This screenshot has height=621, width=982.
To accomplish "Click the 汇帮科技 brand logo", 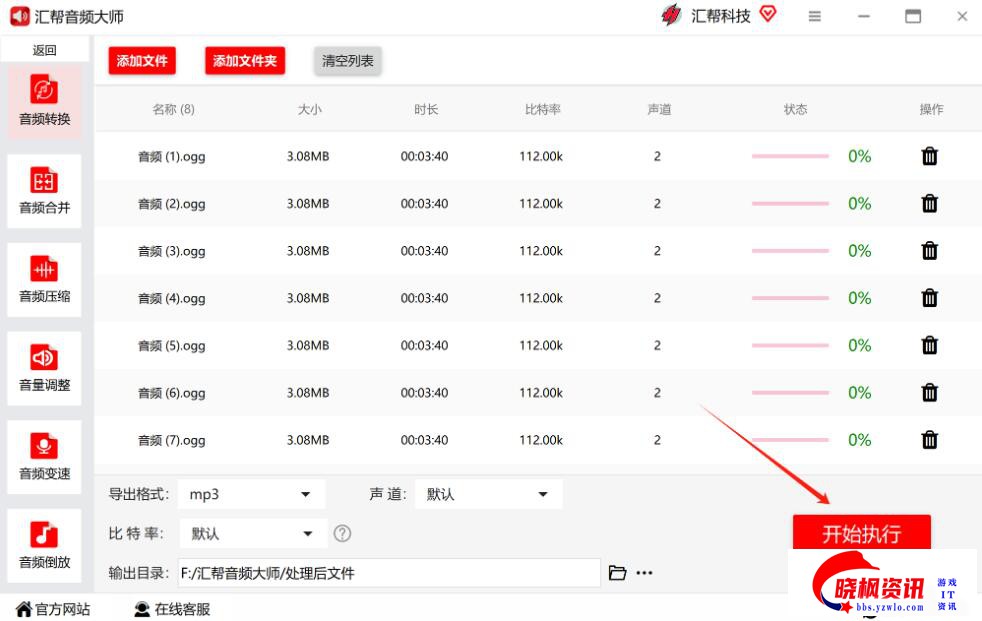I will coord(671,15).
